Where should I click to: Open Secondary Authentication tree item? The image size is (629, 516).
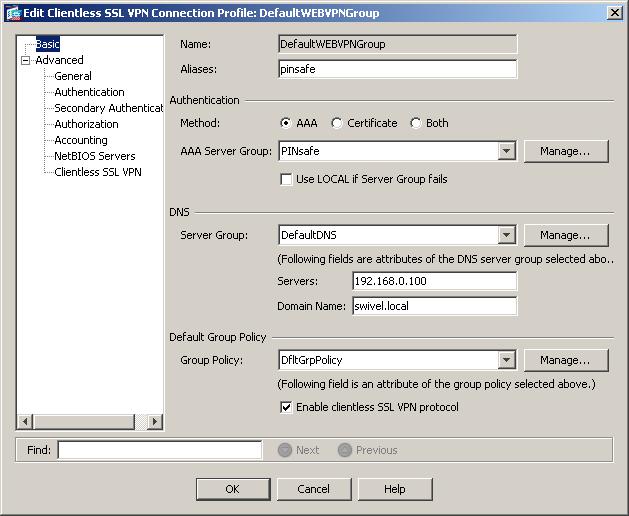108,108
